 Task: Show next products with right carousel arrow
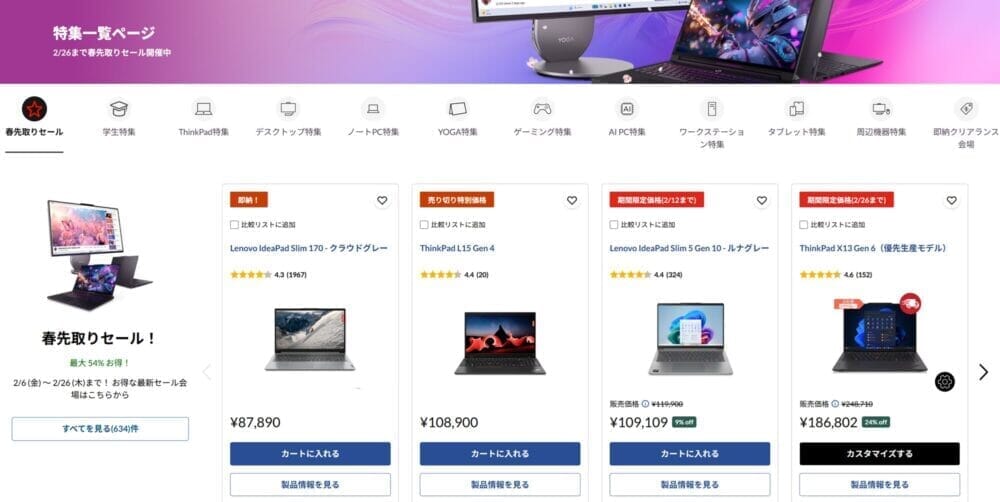click(x=983, y=372)
